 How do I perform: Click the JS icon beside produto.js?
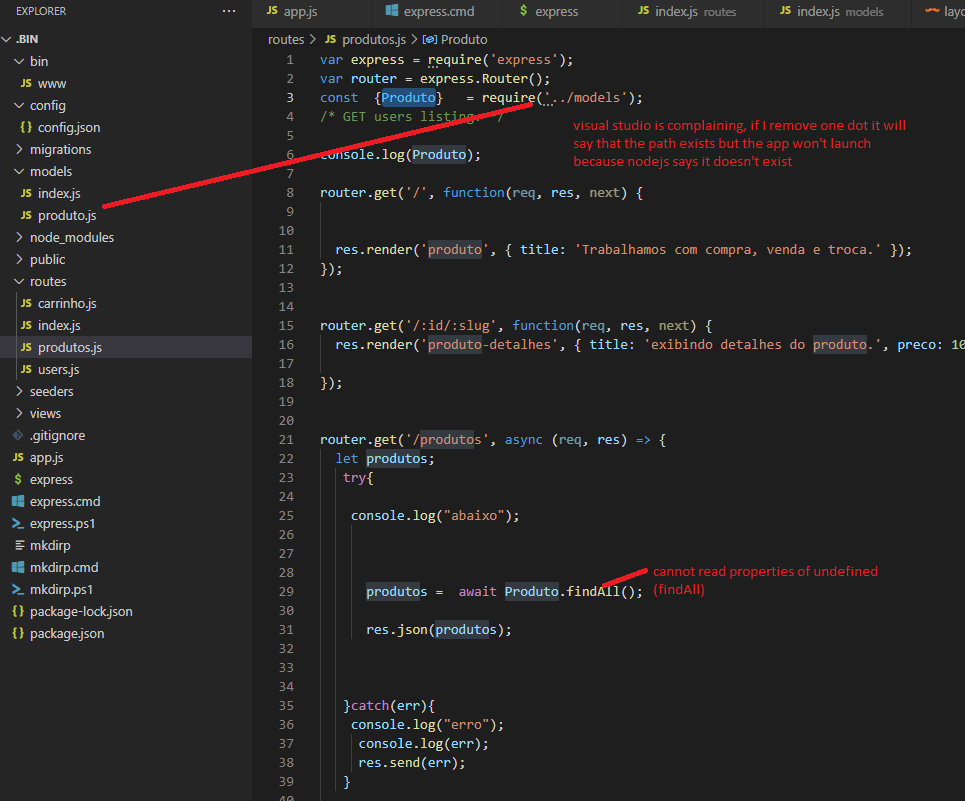[x=26, y=215]
